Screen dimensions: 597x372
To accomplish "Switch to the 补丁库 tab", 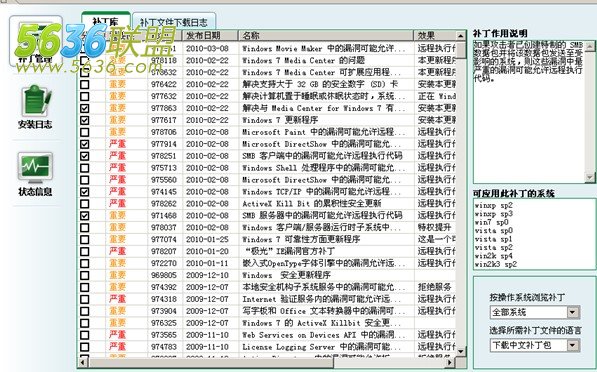I will click(x=105, y=21).
